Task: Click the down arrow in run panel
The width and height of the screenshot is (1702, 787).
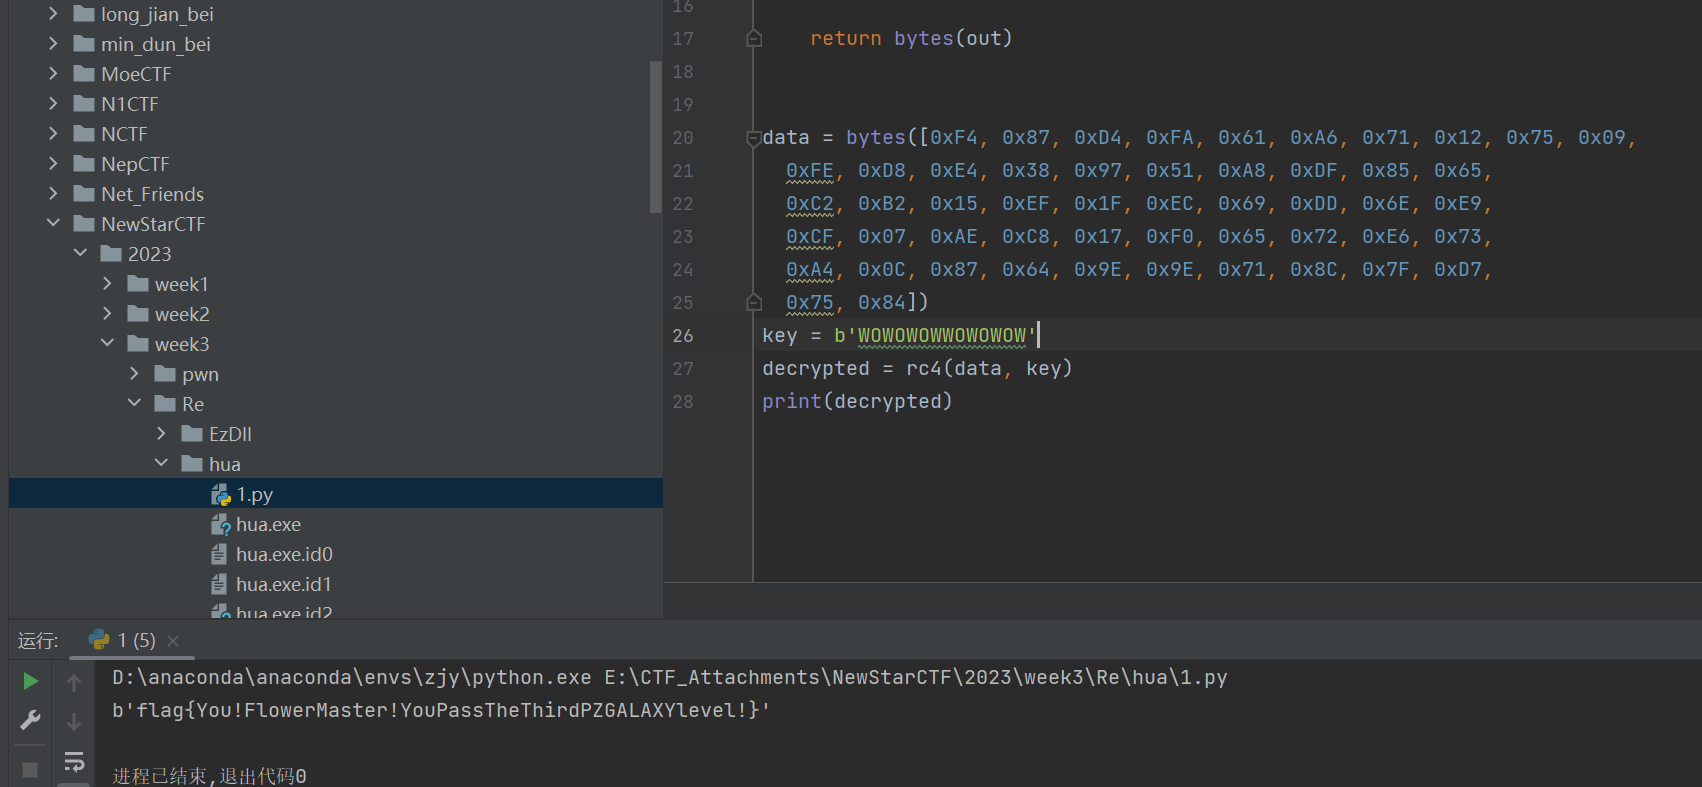Action: coord(74,722)
